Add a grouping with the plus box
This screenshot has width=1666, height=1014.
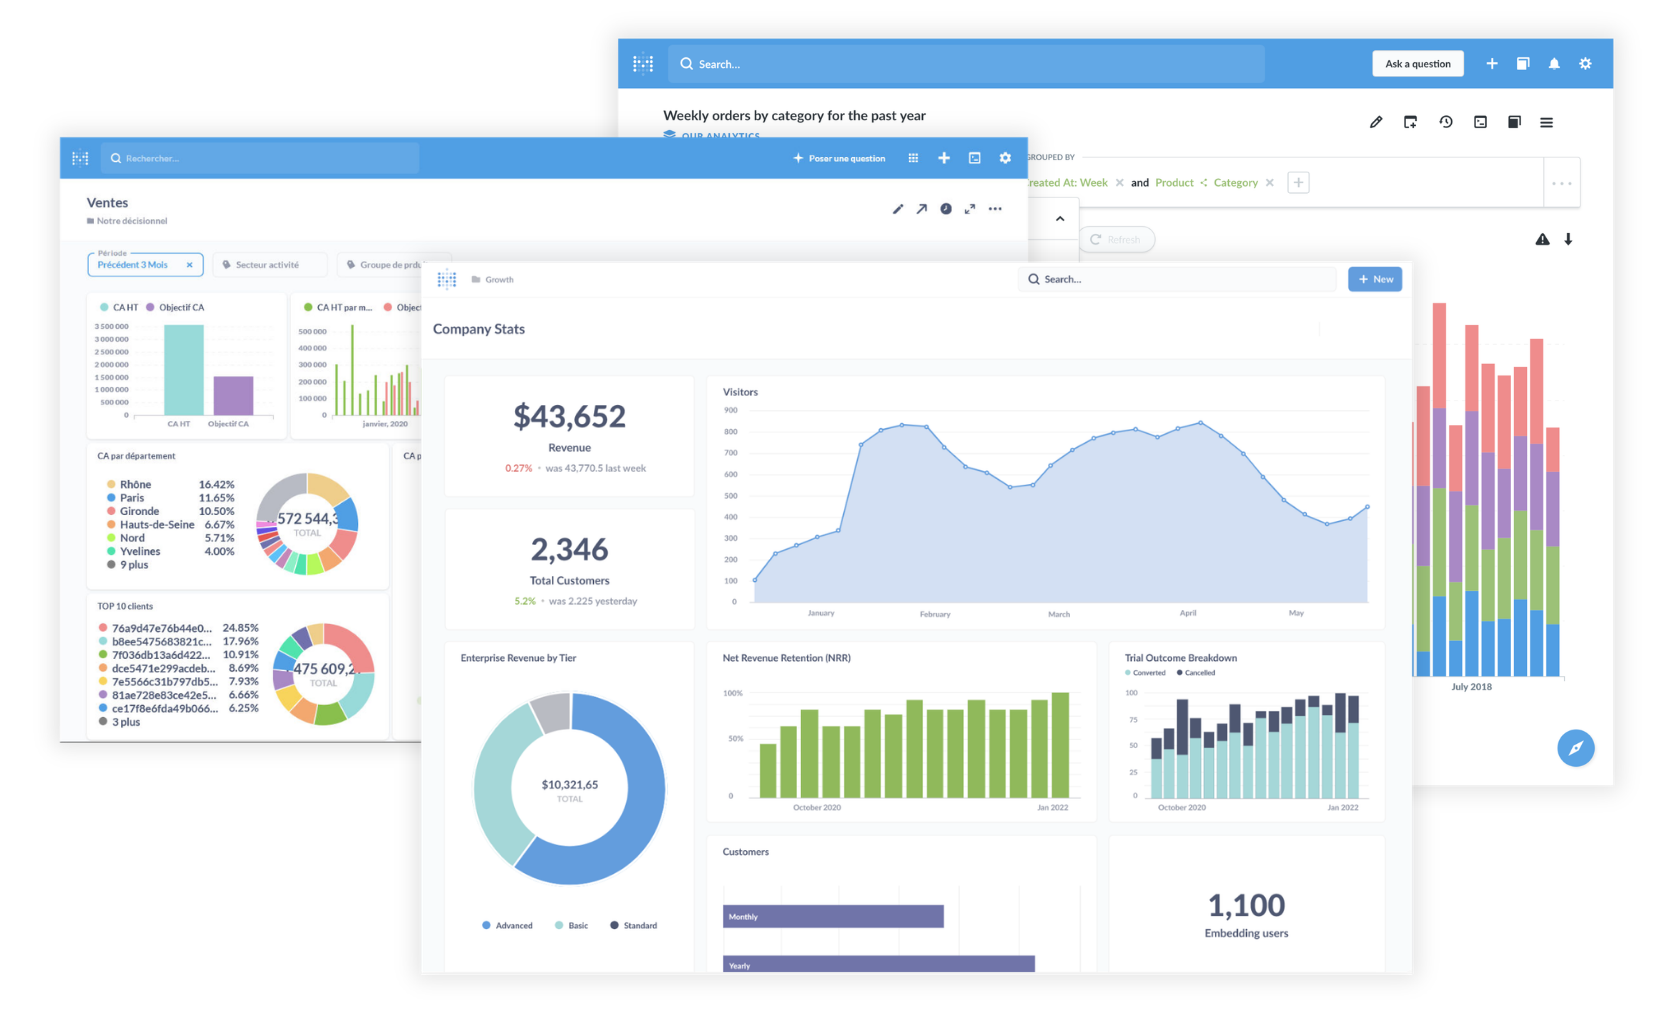(x=1298, y=183)
